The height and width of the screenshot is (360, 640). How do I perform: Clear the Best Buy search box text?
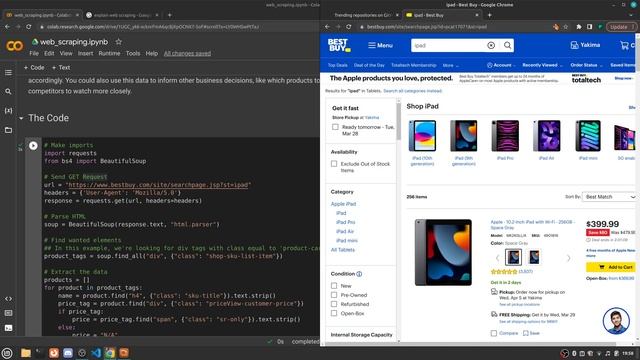pyautogui.click(x=491, y=45)
